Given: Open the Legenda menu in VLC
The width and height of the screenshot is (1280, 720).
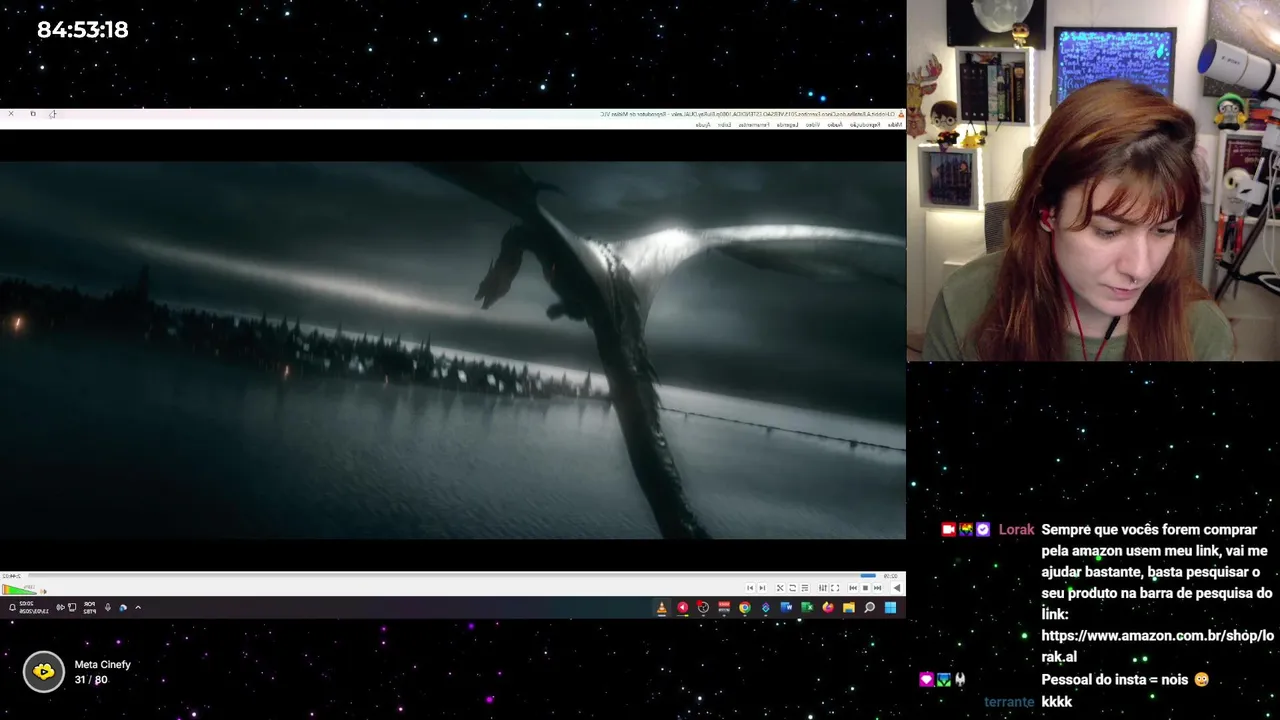Looking at the screenshot, I should [788, 125].
